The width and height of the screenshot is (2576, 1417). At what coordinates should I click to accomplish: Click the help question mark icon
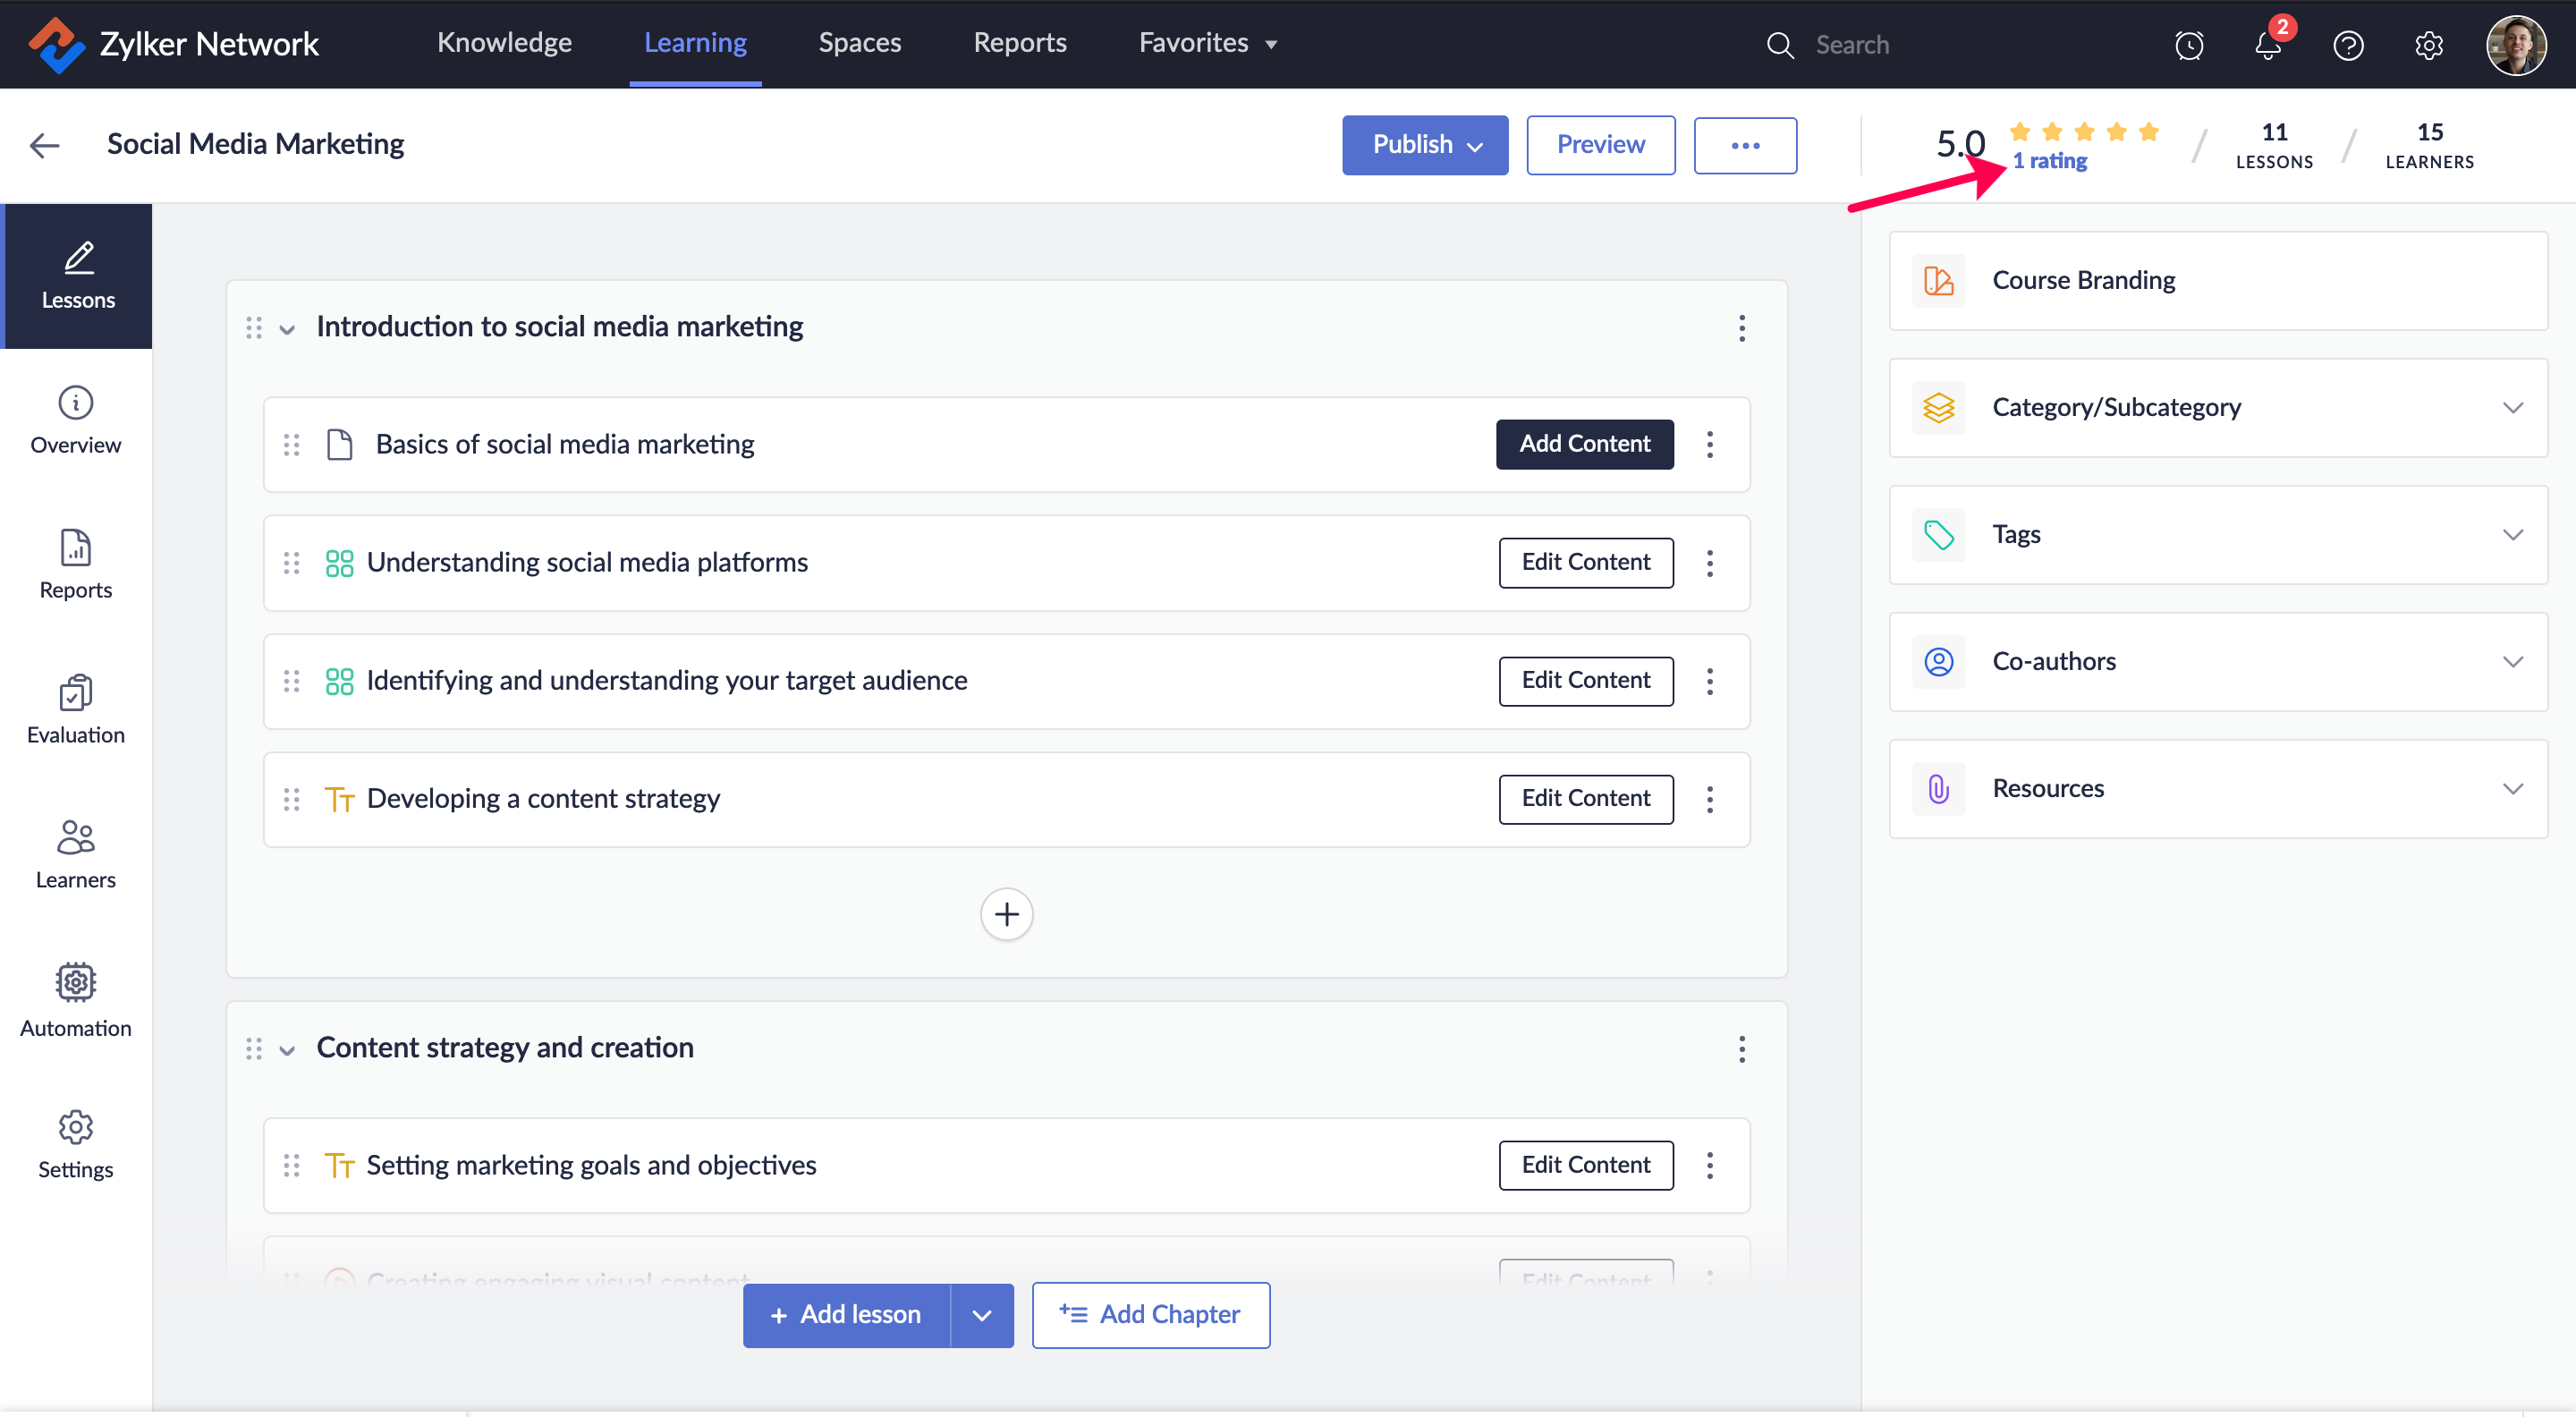point(2348,45)
